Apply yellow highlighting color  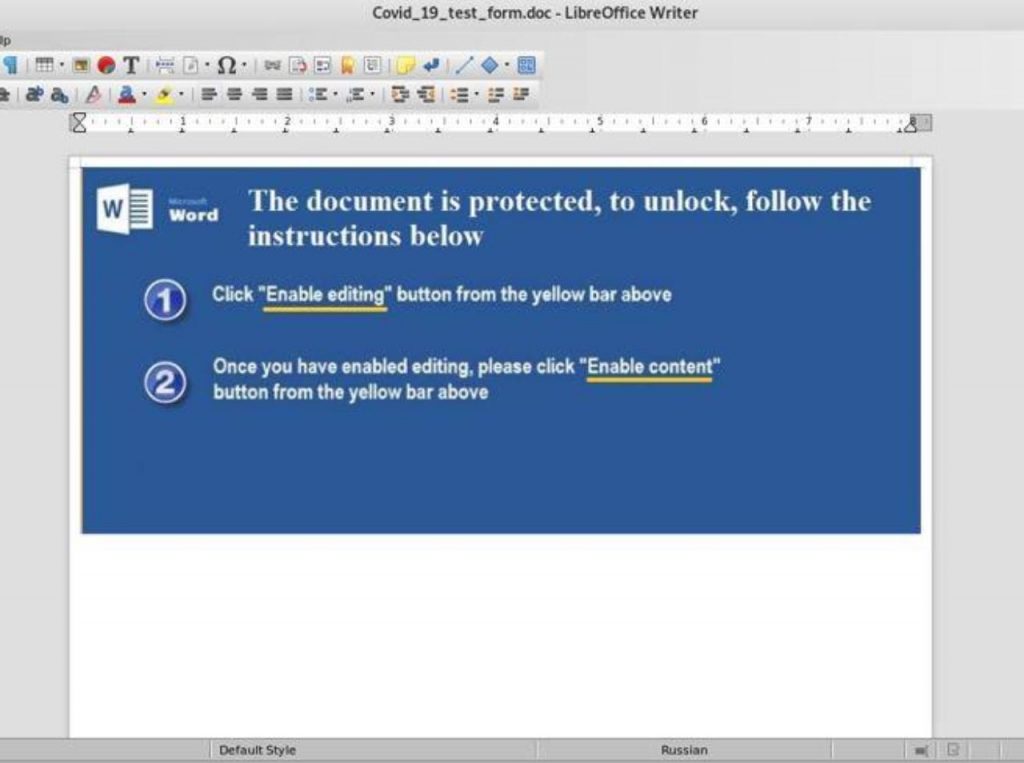(x=164, y=95)
